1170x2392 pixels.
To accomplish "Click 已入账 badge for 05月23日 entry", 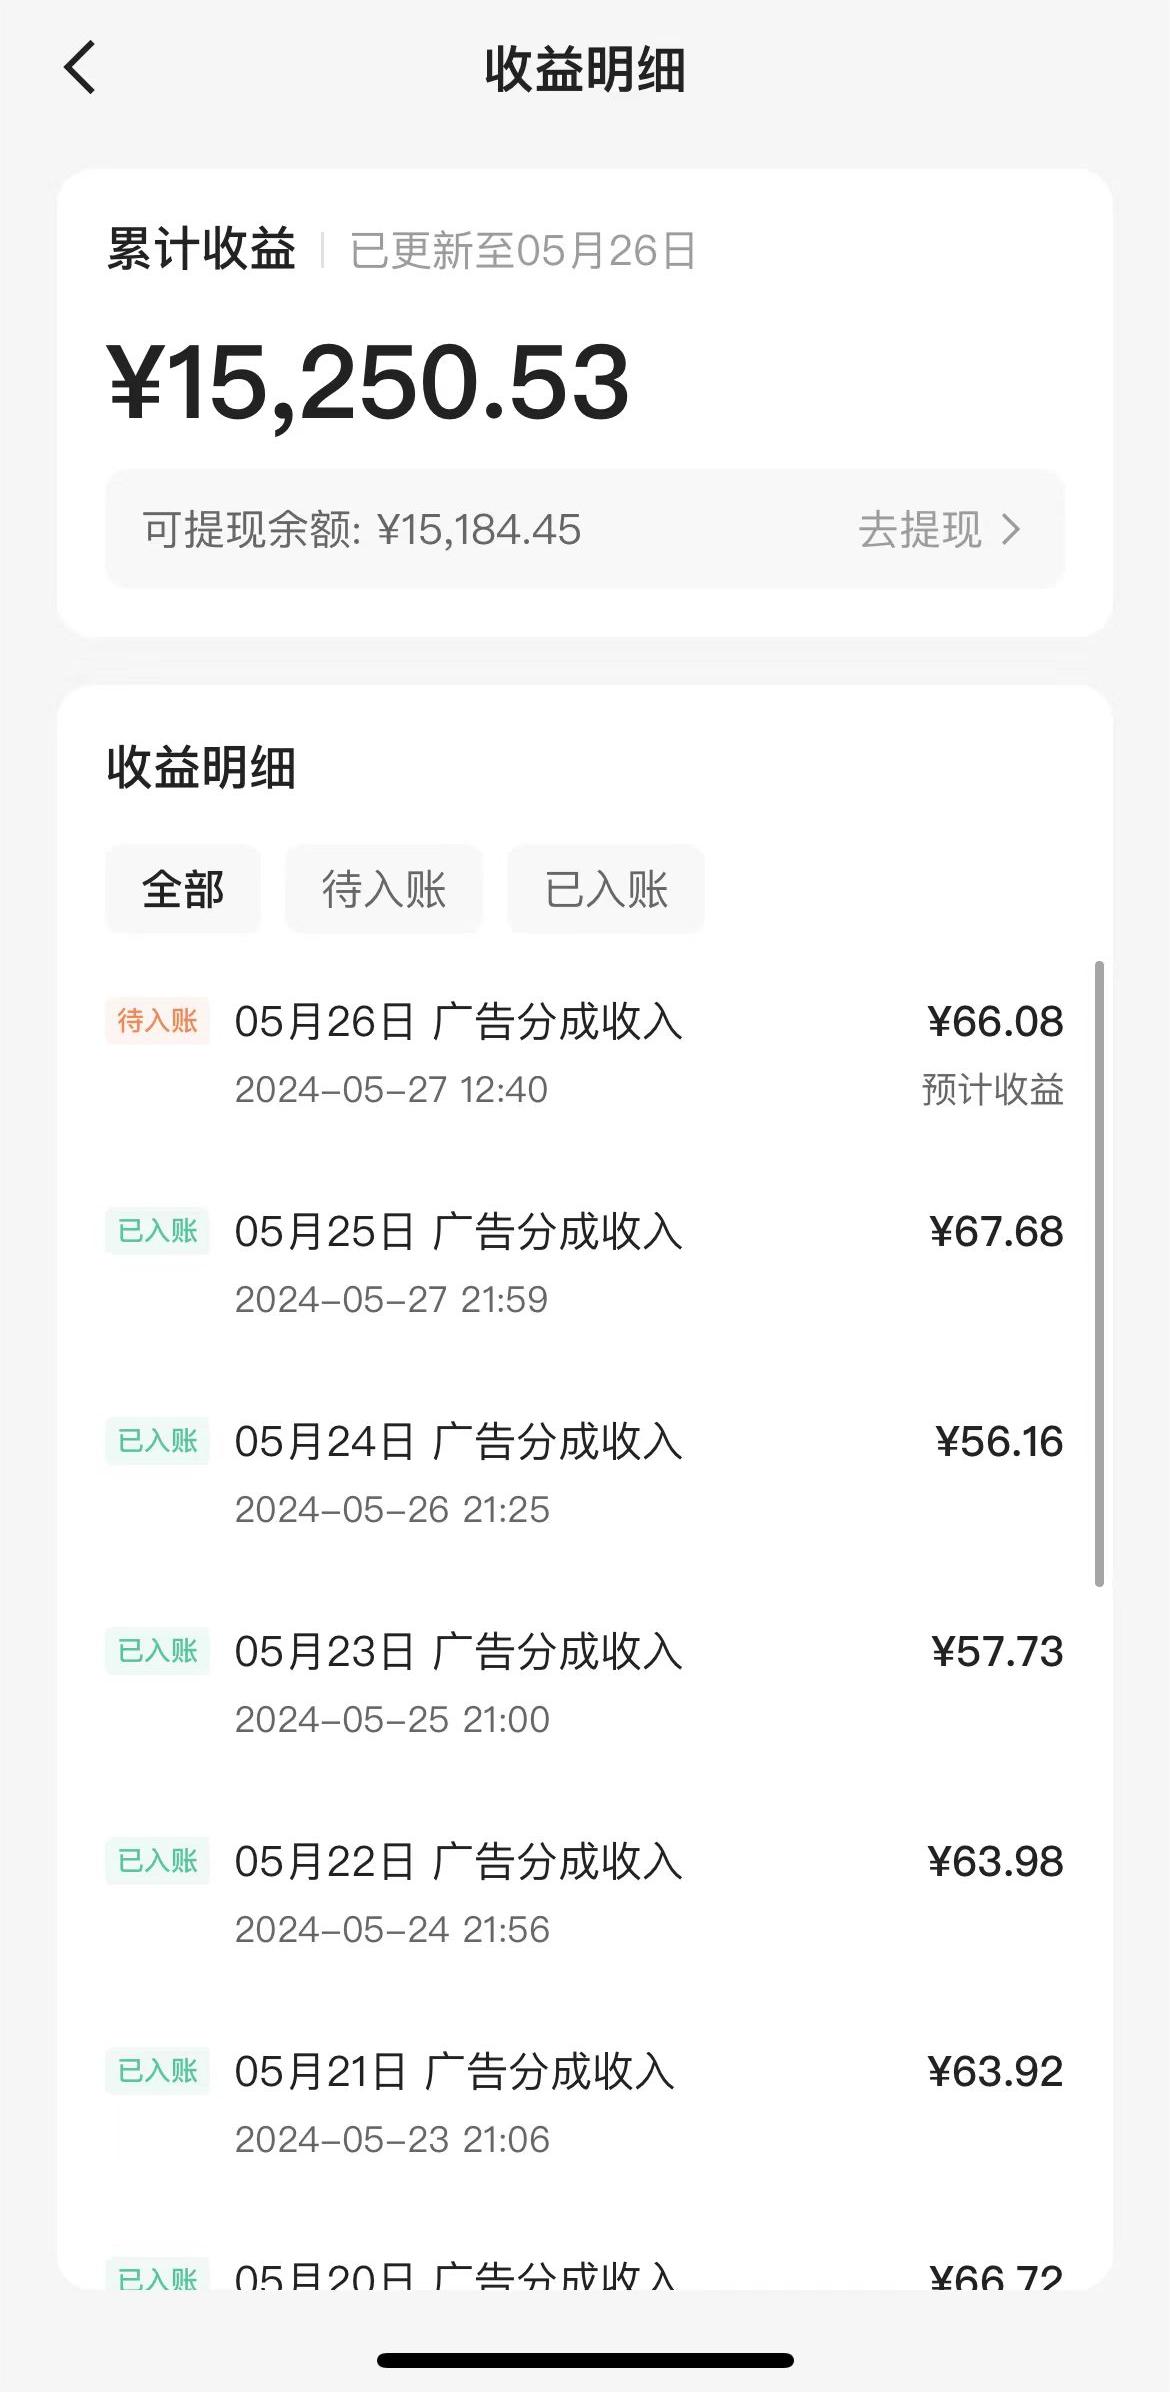I will point(157,1651).
